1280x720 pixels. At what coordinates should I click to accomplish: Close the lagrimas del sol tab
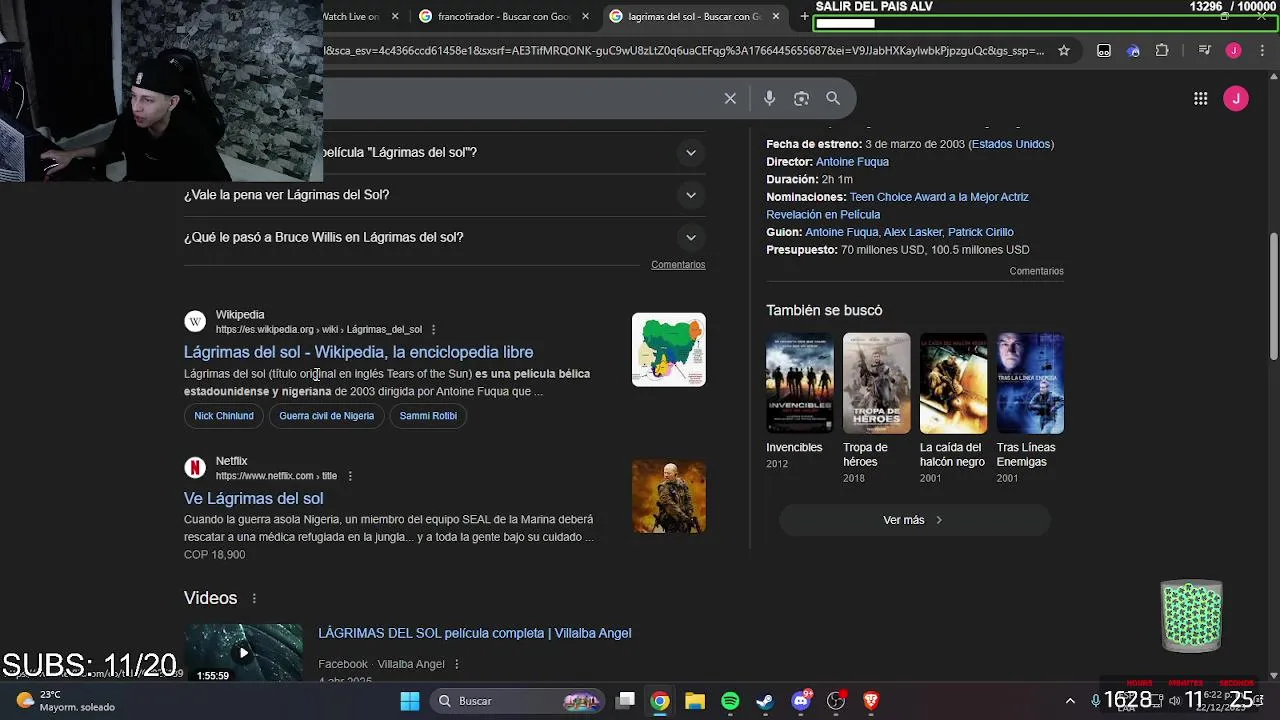click(x=775, y=16)
